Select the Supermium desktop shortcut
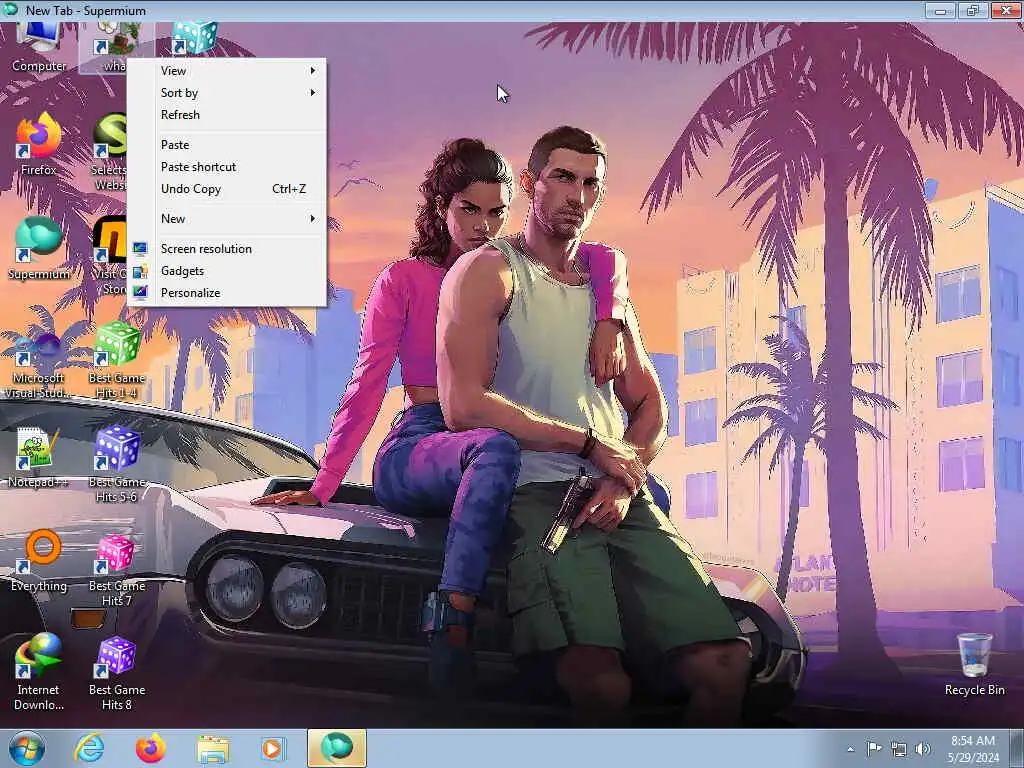This screenshot has height=768, width=1024. click(39, 248)
